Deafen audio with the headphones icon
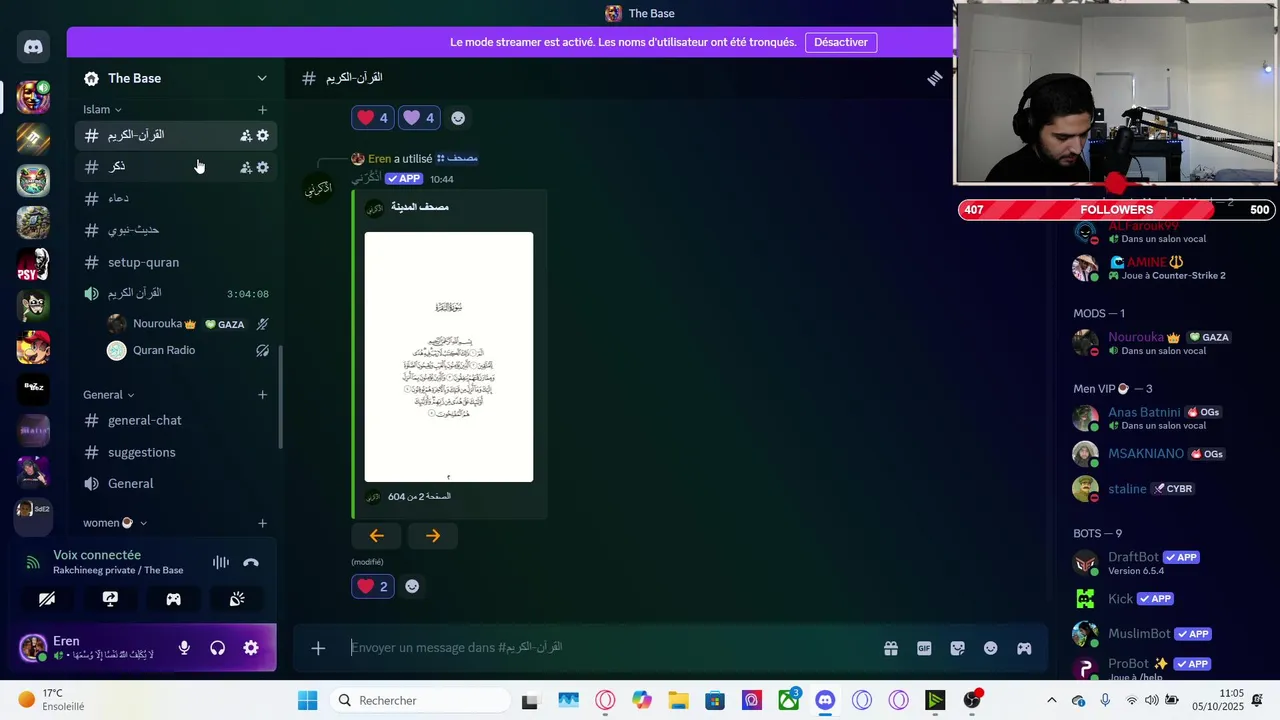 pyautogui.click(x=217, y=648)
